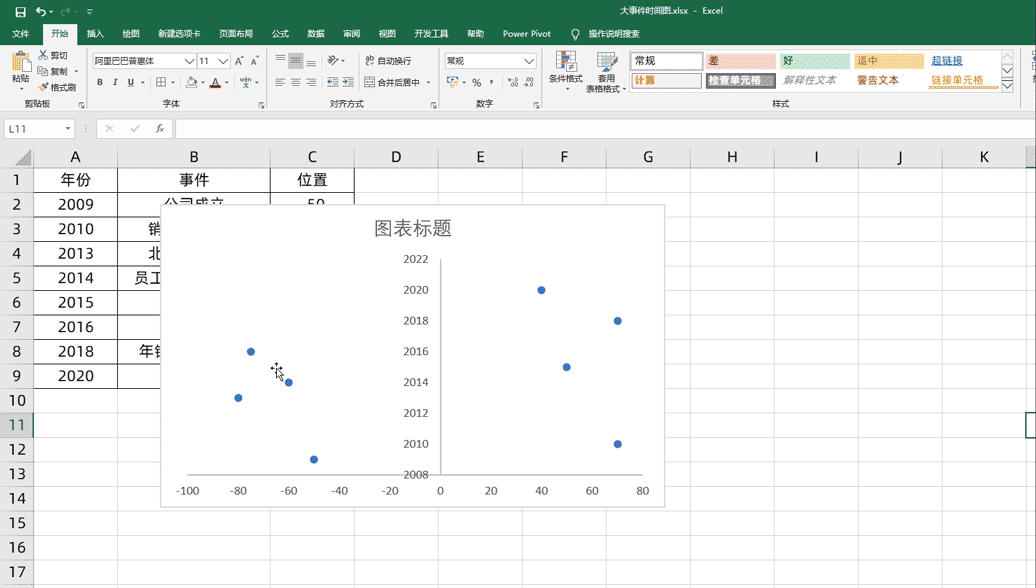The image size is (1036, 588).
Task: Click the Select All corner triangle
Action: pos(23,157)
